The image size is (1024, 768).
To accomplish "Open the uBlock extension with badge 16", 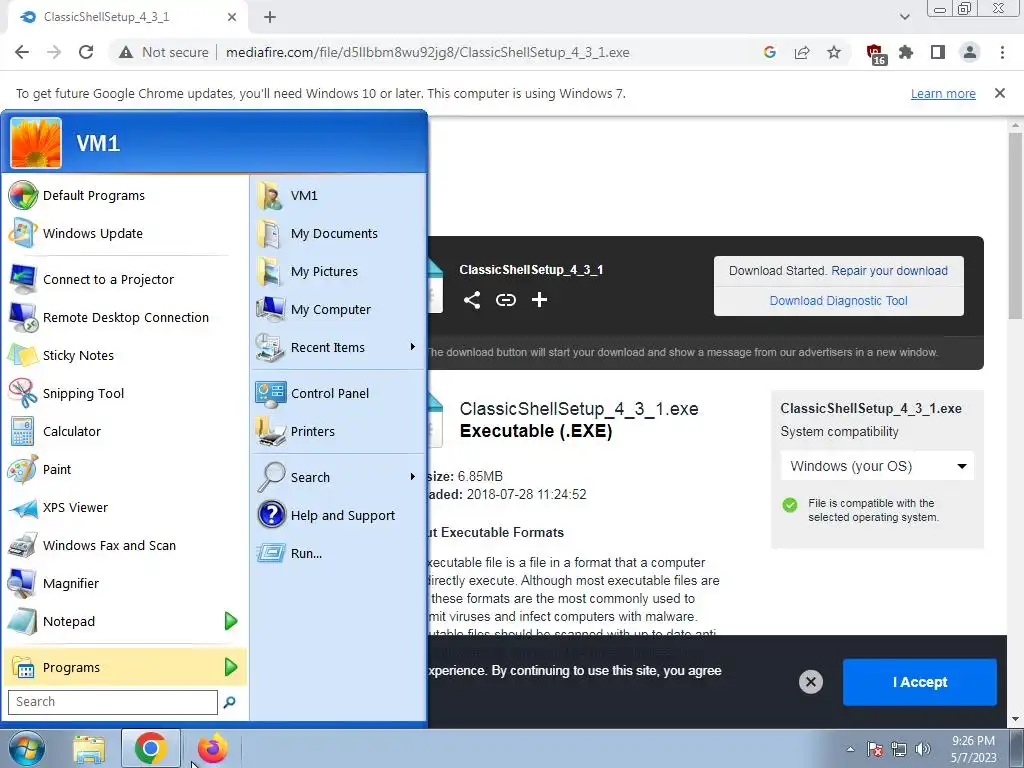I will [x=875, y=54].
